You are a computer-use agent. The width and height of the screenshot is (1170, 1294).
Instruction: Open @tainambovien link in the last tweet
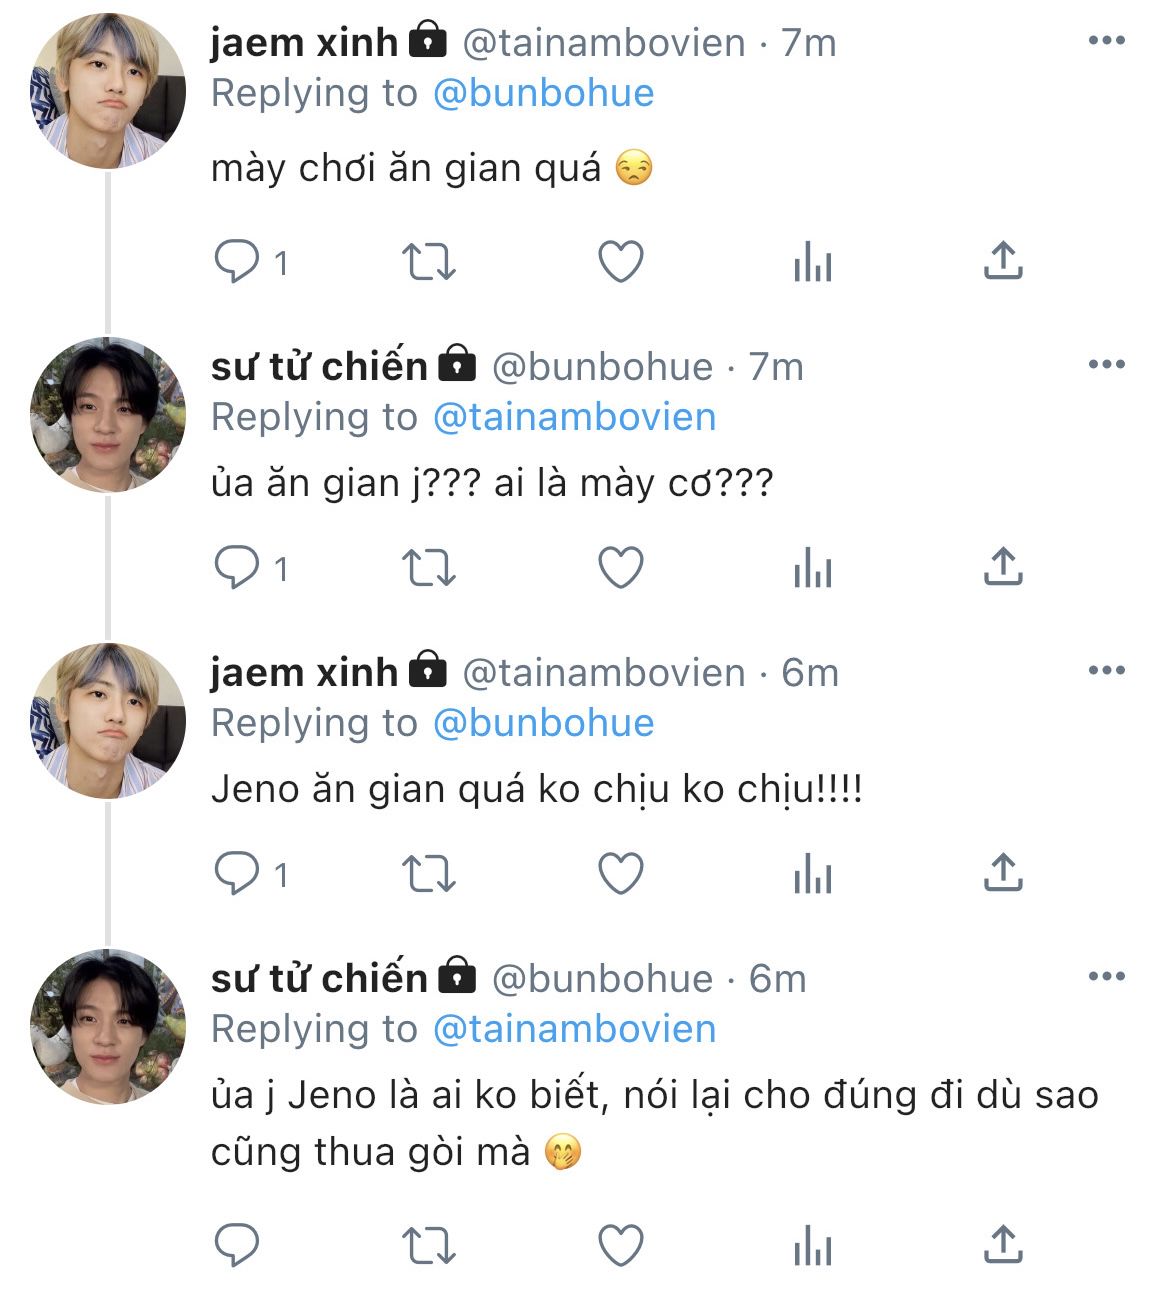(574, 1029)
